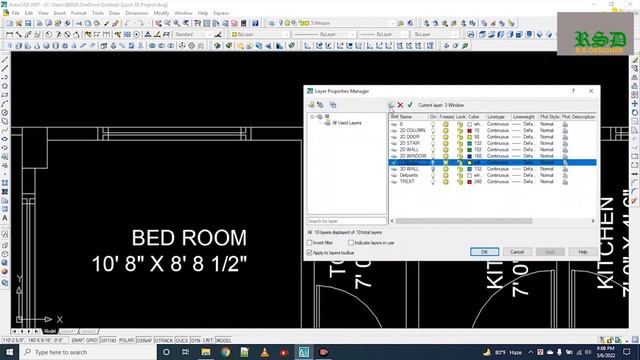This screenshot has width=640, height=360.
Task: Click the Help button in layer dialog
Action: click(x=582, y=252)
